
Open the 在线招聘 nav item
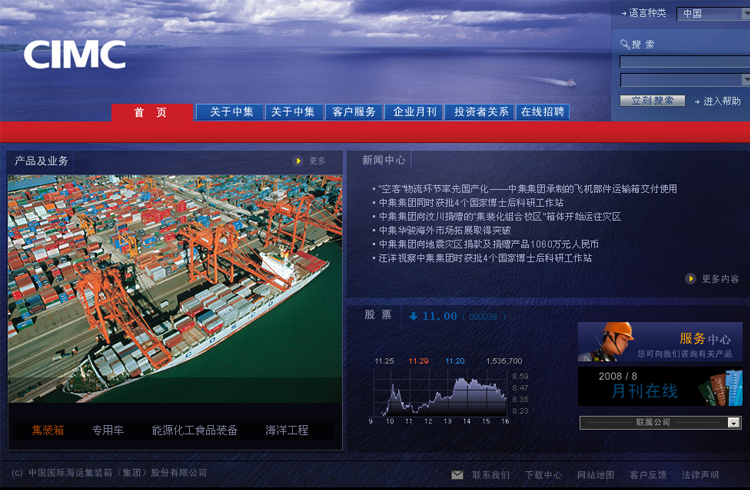542,112
